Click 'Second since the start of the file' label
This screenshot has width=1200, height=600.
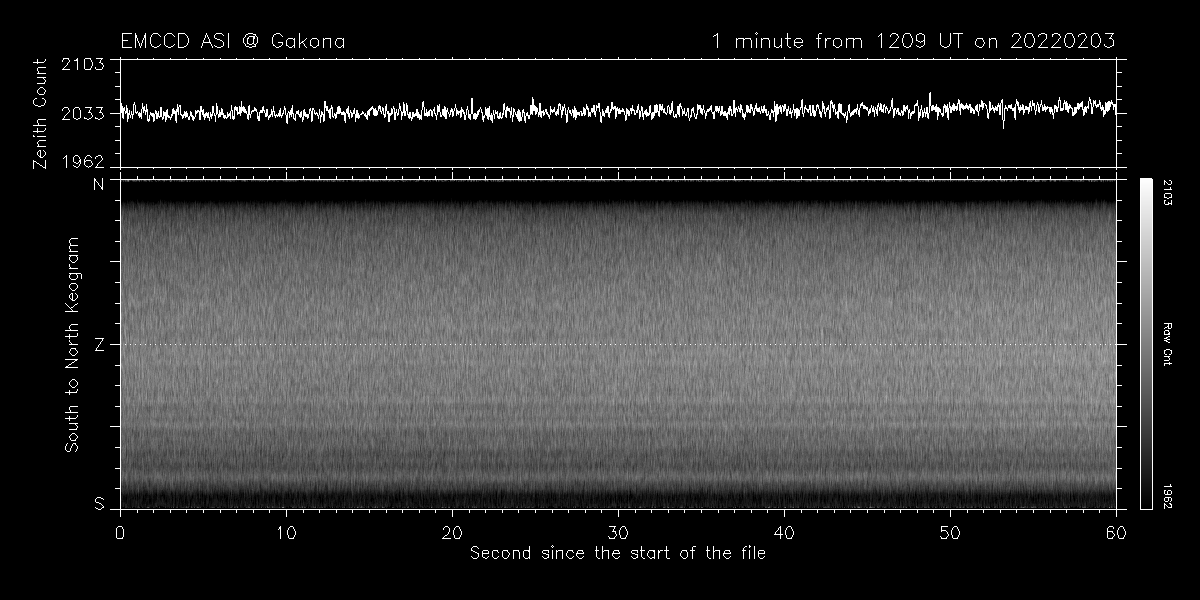click(x=618, y=552)
